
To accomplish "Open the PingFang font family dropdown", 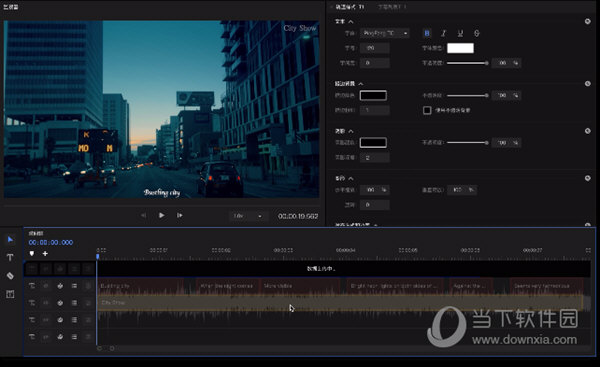I will click(385, 33).
